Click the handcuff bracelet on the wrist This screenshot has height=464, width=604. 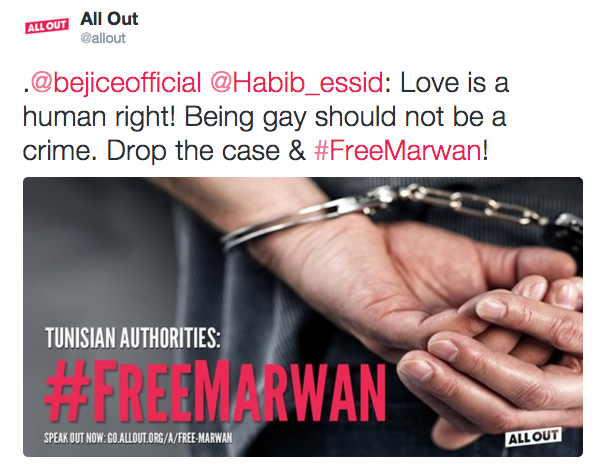285,221
